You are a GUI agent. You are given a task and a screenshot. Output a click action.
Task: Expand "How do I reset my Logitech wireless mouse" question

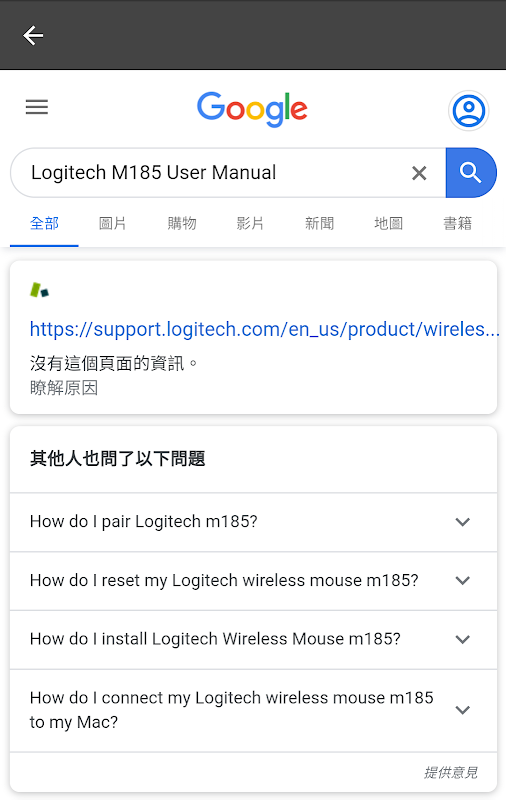pos(254,581)
